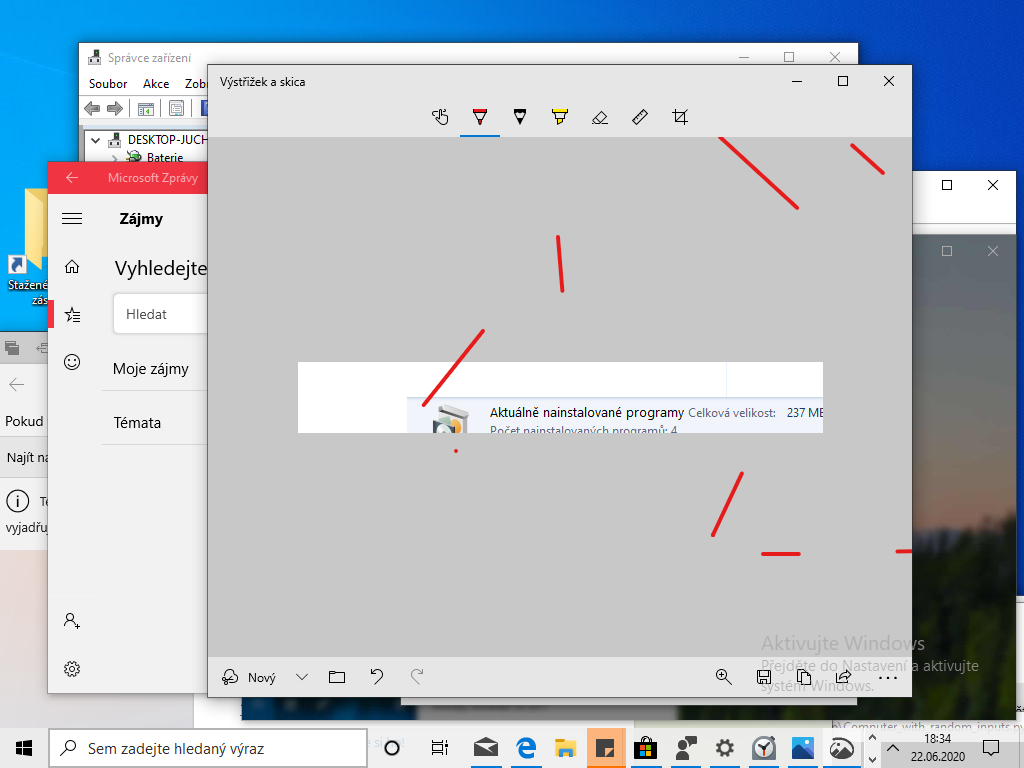Copy the snip to clipboard
The image size is (1024, 768).
(x=804, y=677)
